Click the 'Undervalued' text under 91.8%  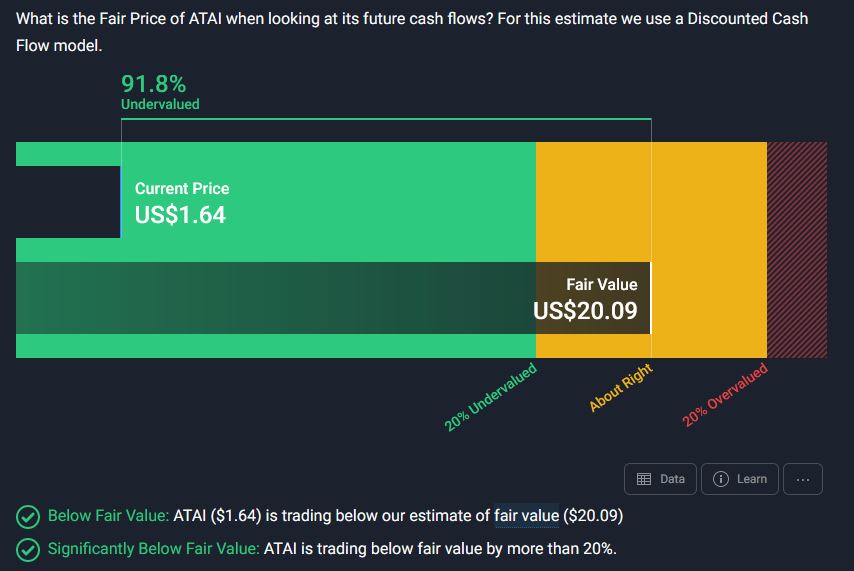(160, 104)
